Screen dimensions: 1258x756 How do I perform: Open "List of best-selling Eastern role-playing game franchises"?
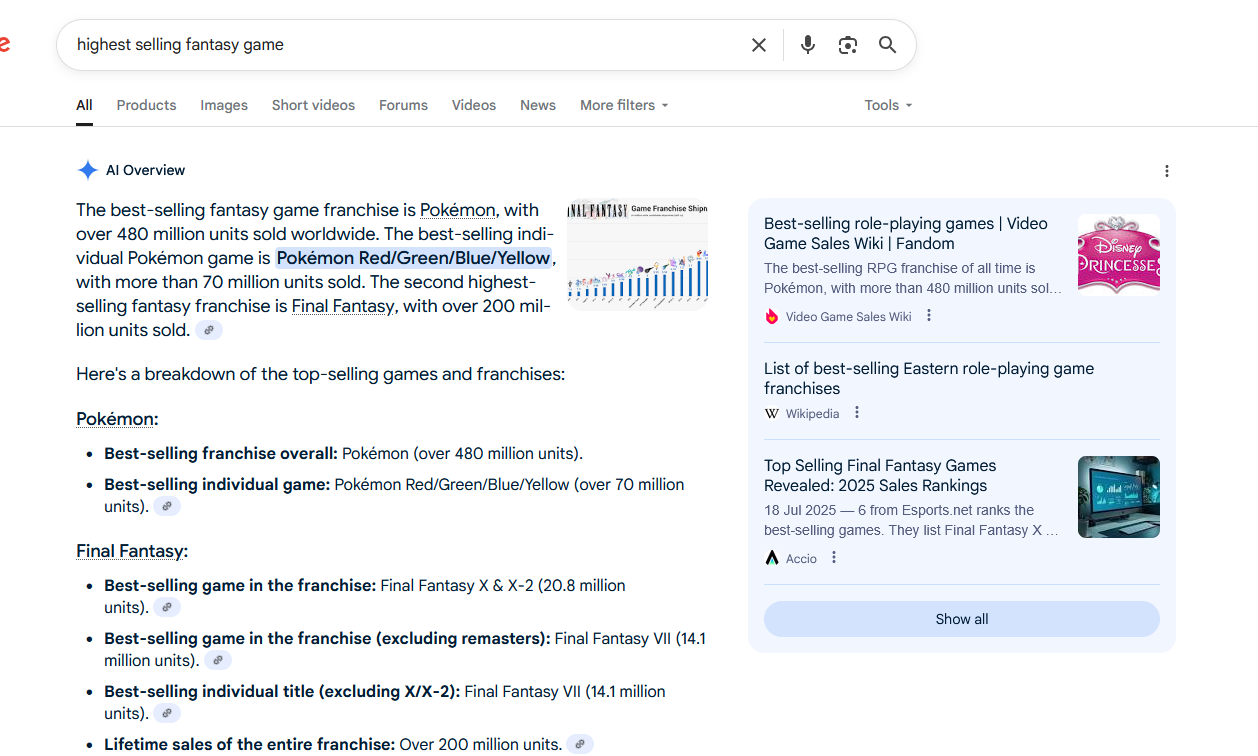(929, 379)
